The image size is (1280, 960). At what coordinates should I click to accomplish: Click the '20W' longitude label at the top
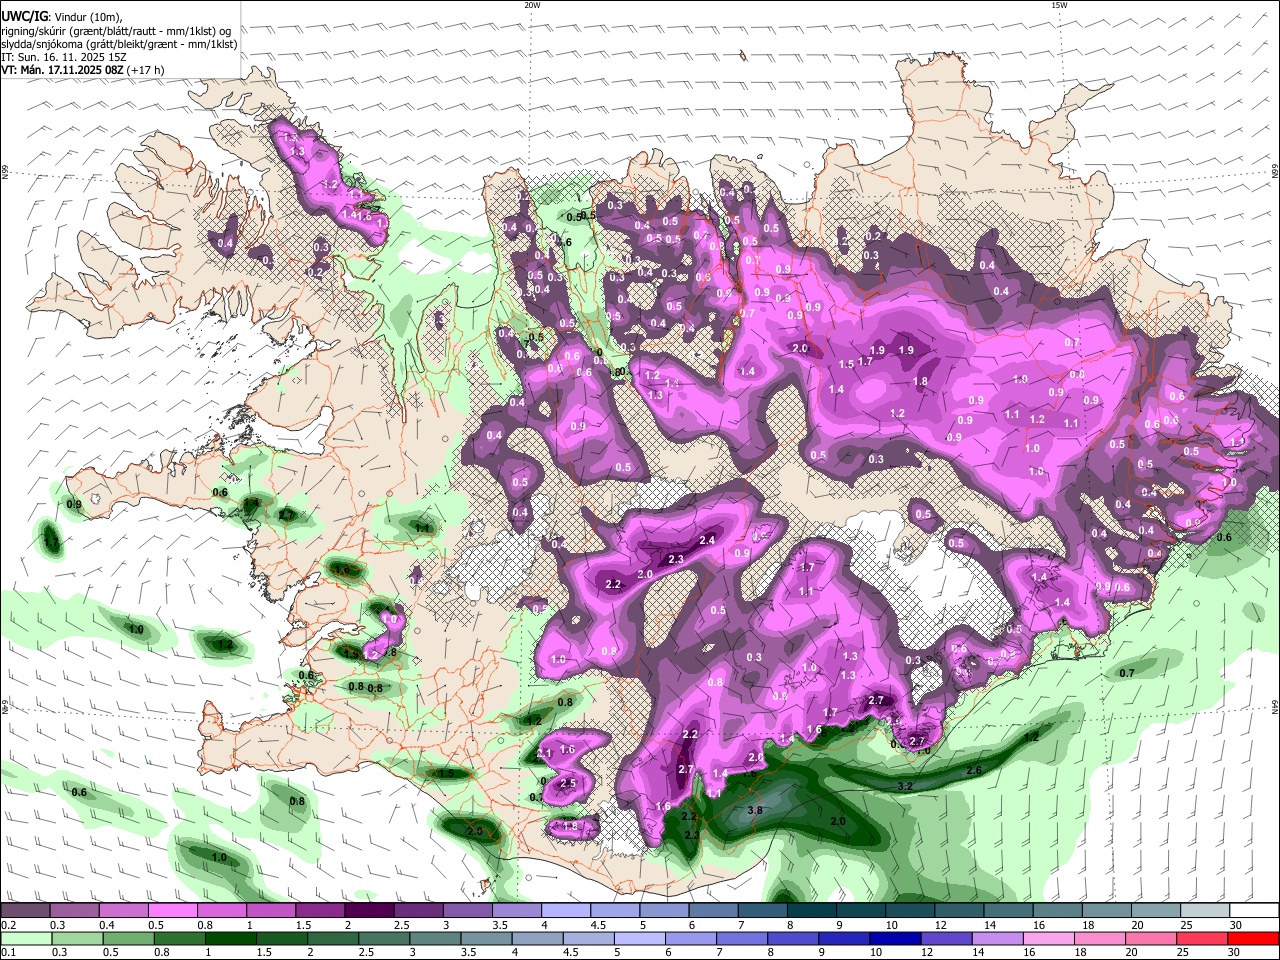click(532, 5)
